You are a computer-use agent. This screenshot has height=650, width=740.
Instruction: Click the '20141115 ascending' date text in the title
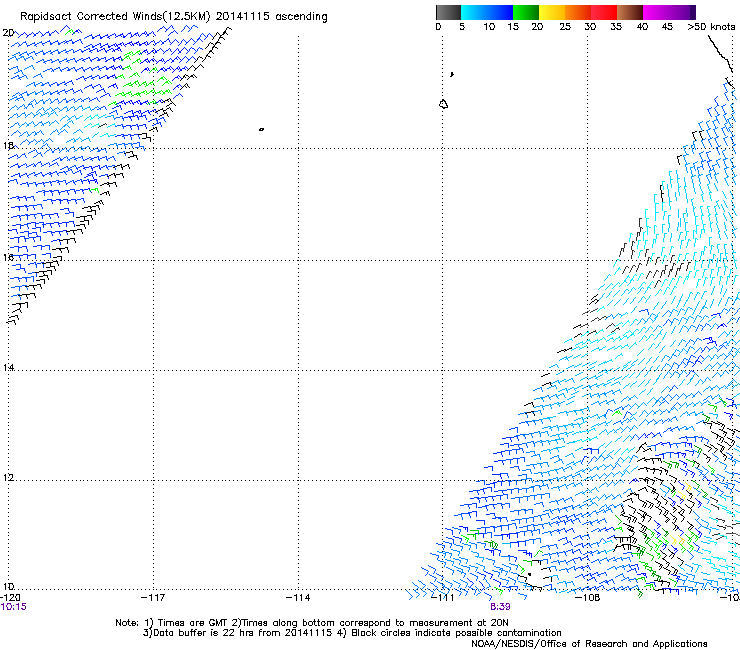(271, 17)
